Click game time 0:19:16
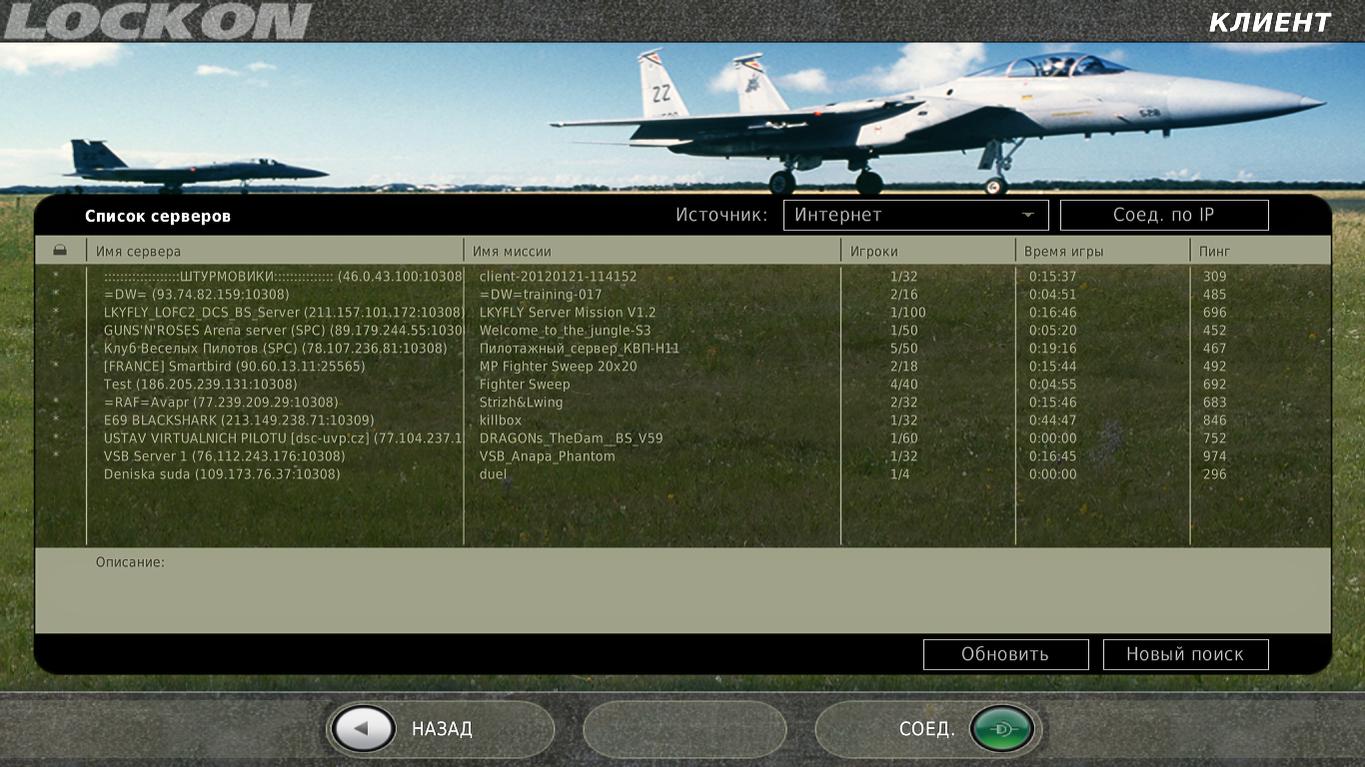The image size is (1365, 767). coord(1053,349)
